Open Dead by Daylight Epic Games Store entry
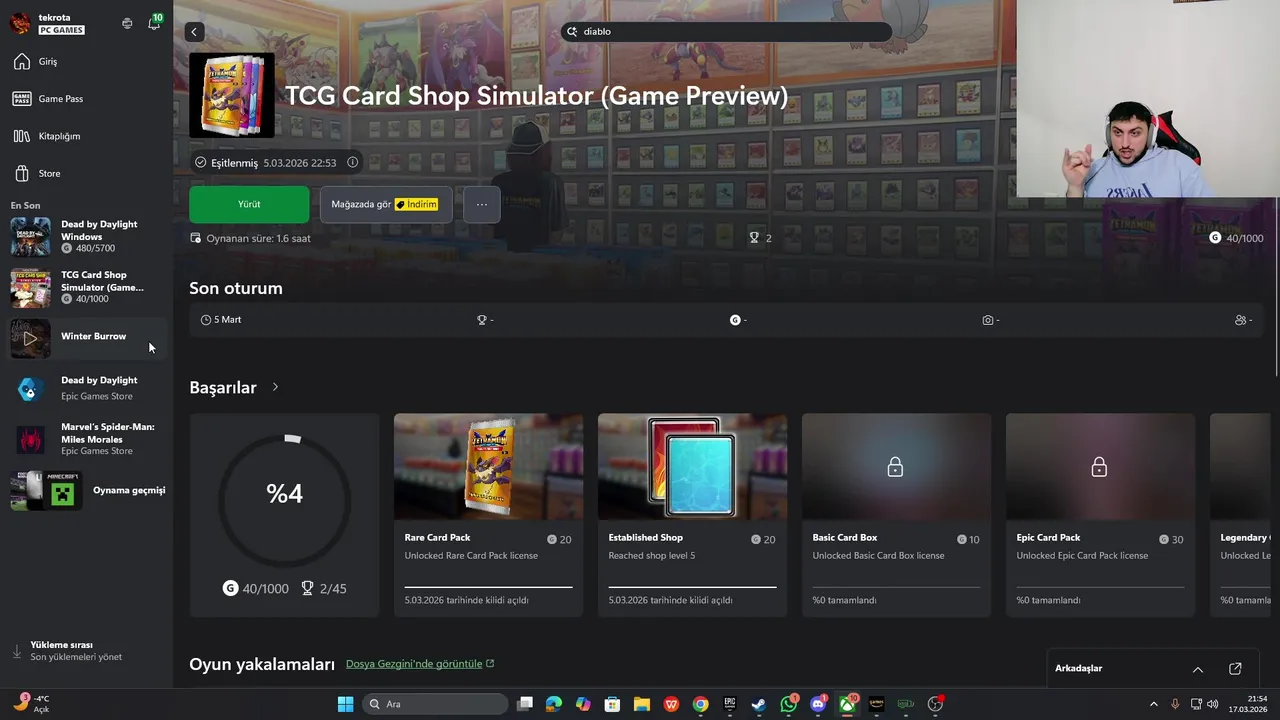The height and width of the screenshot is (720, 1280). click(x=86, y=388)
